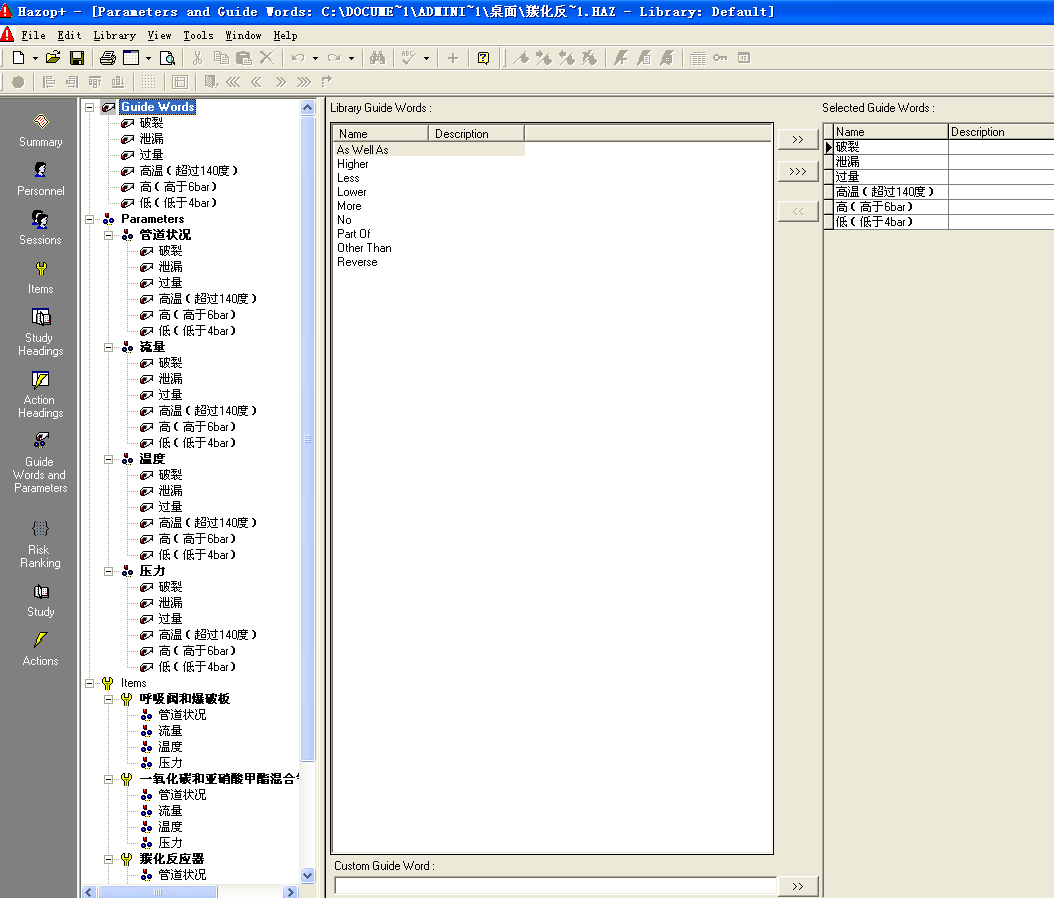Image resolution: width=1054 pixels, height=898 pixels.
Task: Select 泄漏 row in Selected Guide Words
Action: tap(939, 162)
